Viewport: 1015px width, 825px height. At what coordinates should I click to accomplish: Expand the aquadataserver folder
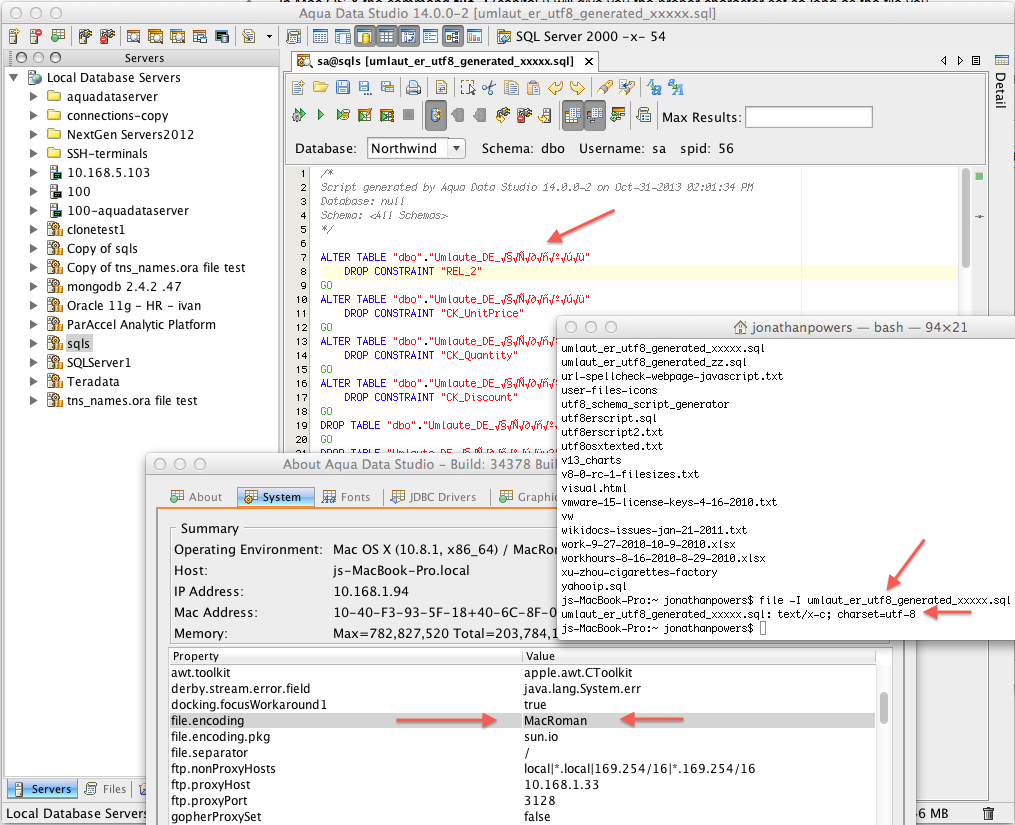coord(34,96)
